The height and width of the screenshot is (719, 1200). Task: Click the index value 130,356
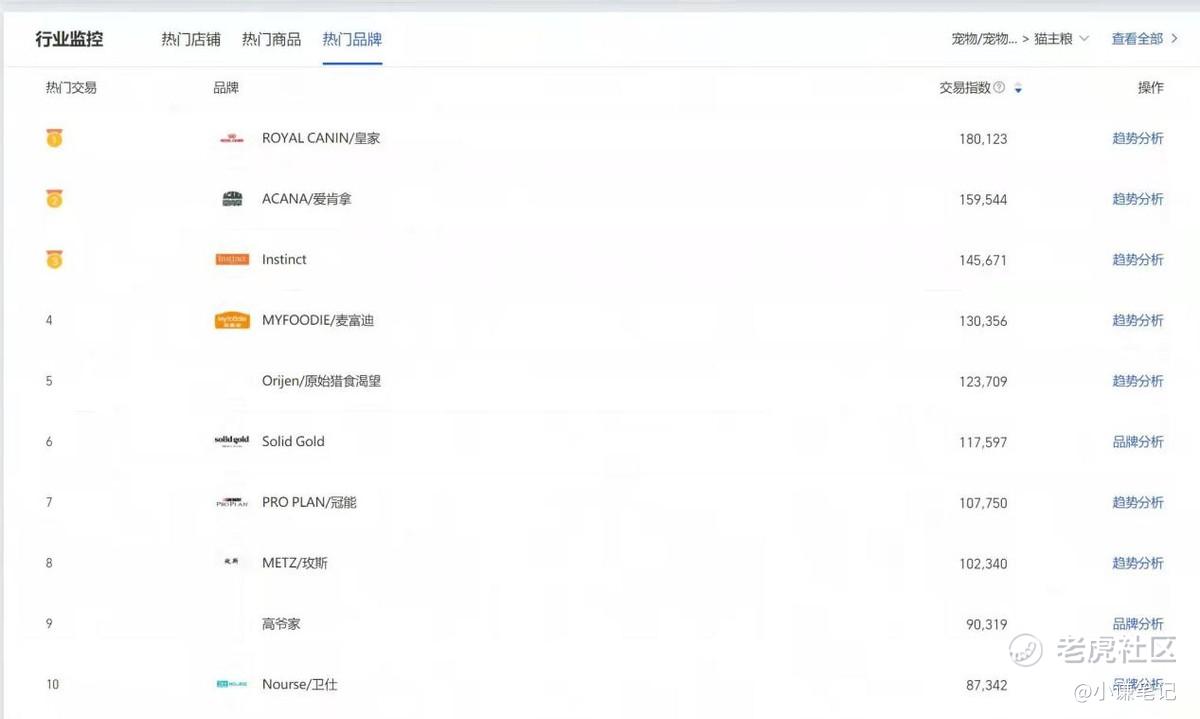pyautogui.click(x=983, y=322)
